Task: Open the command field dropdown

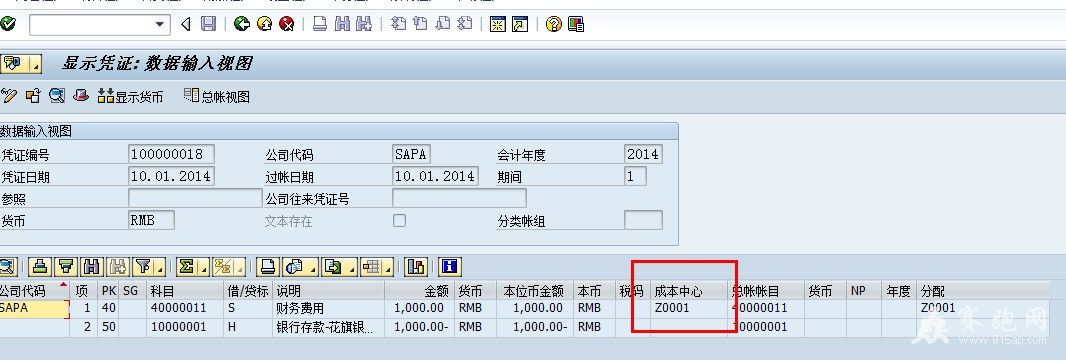Action: point(160,25)
